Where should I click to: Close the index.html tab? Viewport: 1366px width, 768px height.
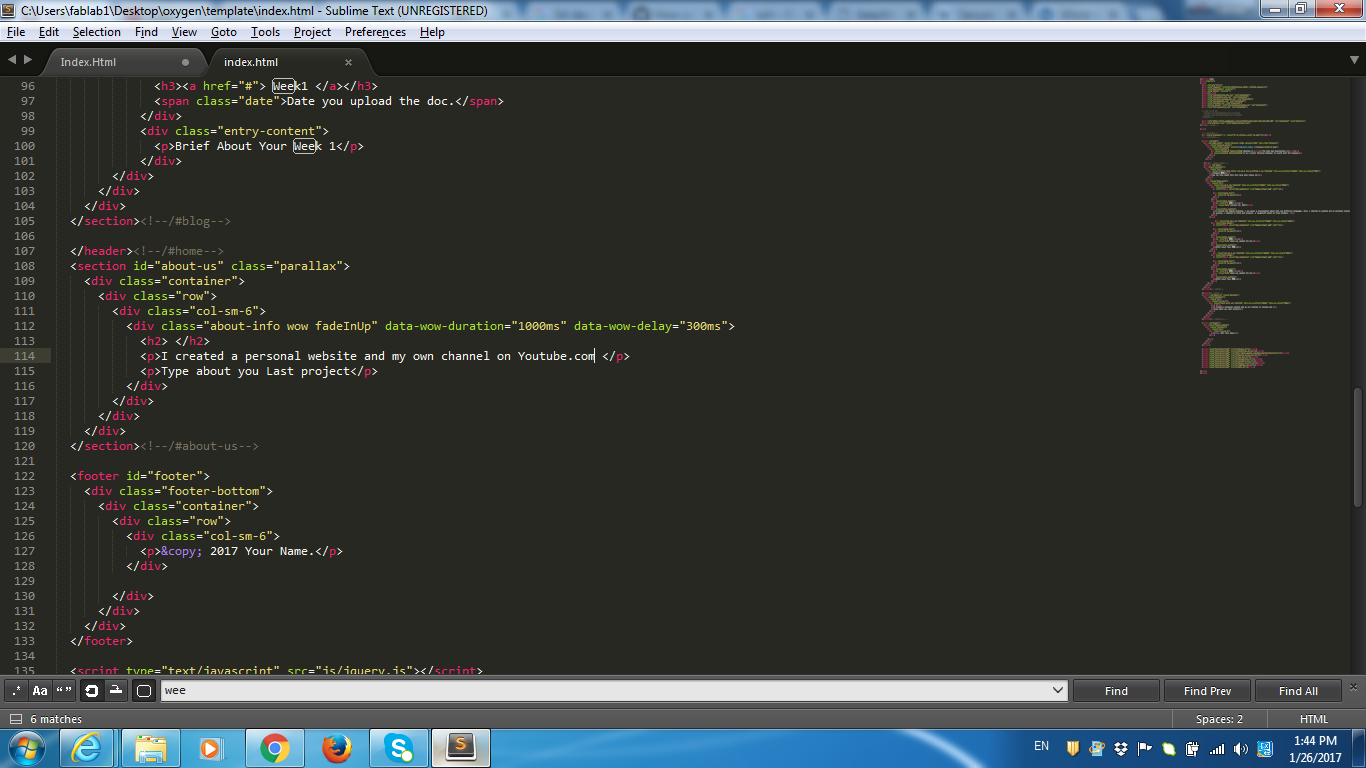[x=348, y=62]
